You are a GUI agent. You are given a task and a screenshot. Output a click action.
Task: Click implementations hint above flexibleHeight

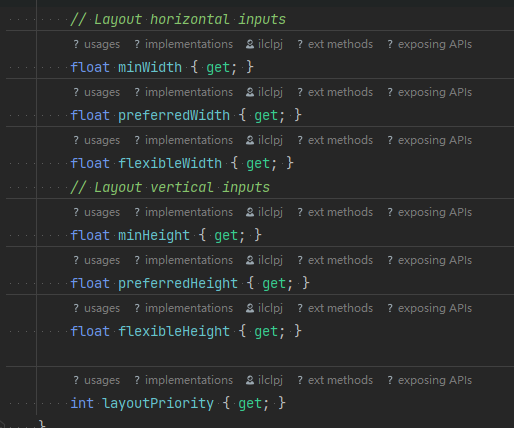pyautogui.click(x=184, y=308)
